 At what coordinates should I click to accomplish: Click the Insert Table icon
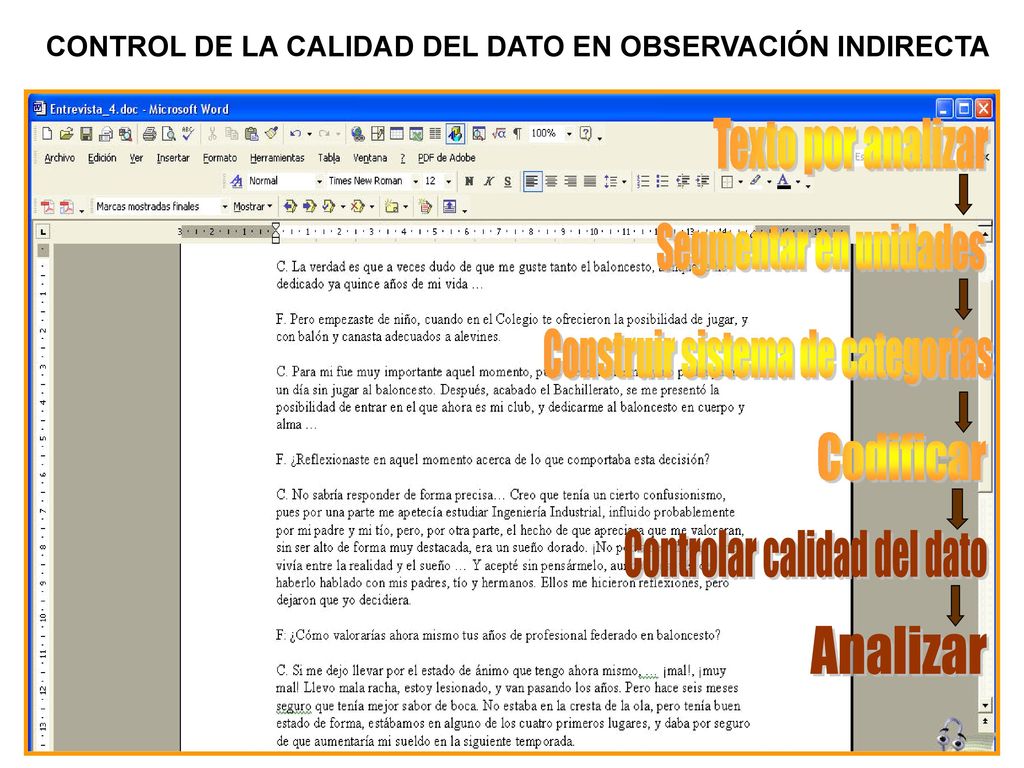(396, 134)
